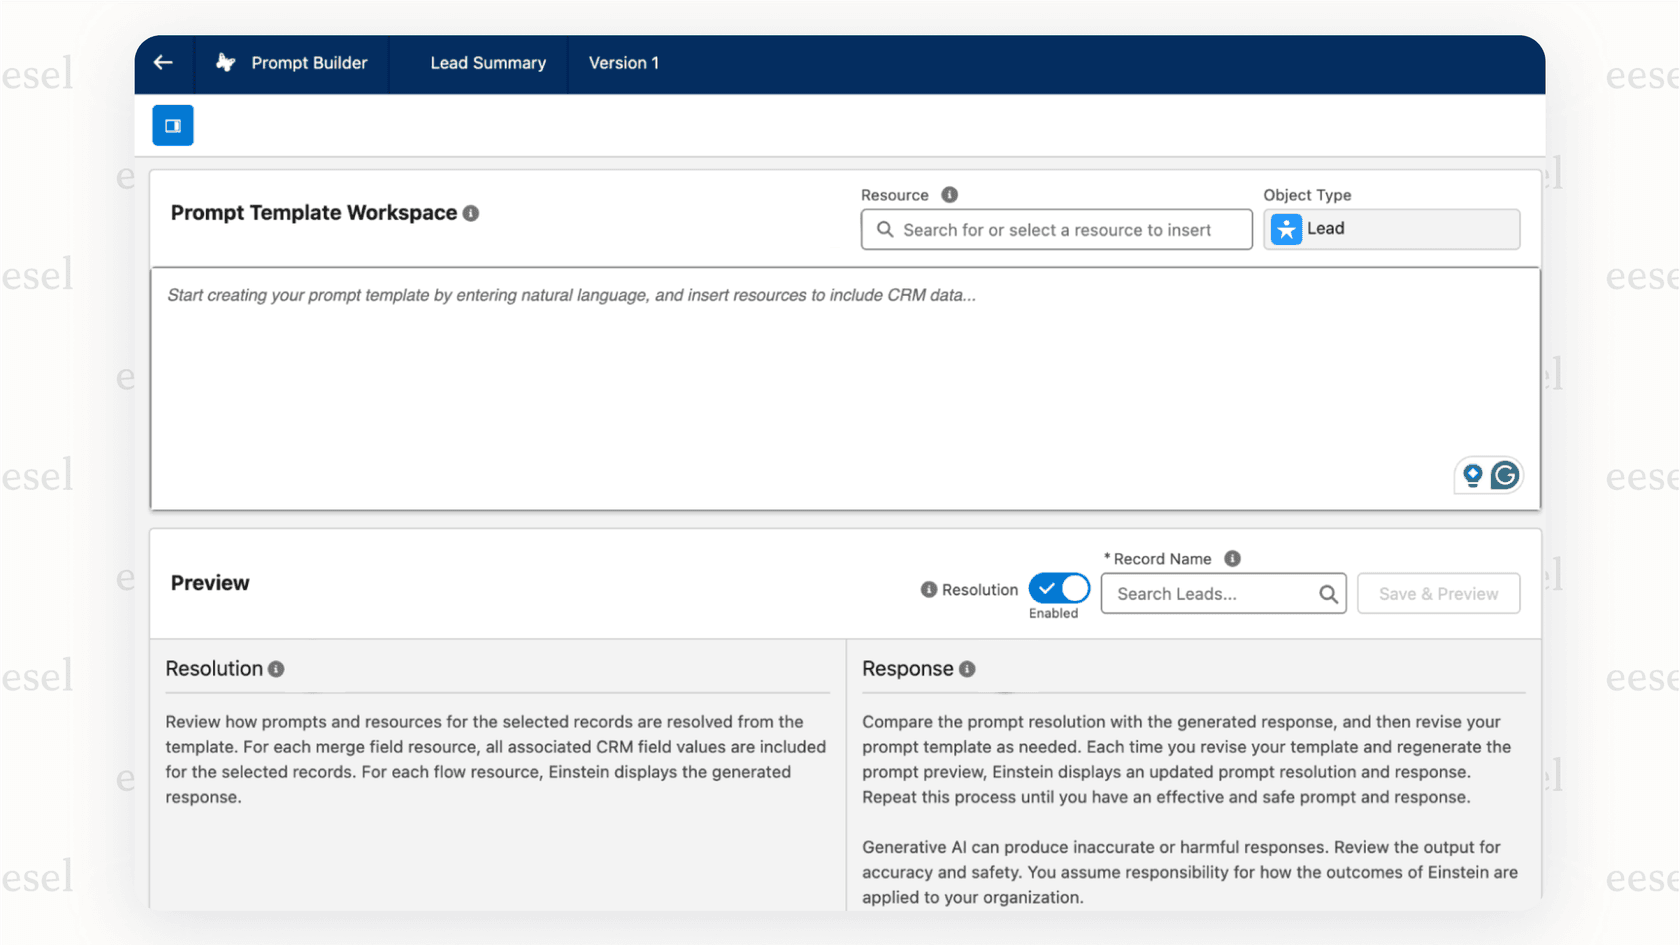Click the Prompt Builder Einstein icon in the navbar

click(x=225, y=62)
